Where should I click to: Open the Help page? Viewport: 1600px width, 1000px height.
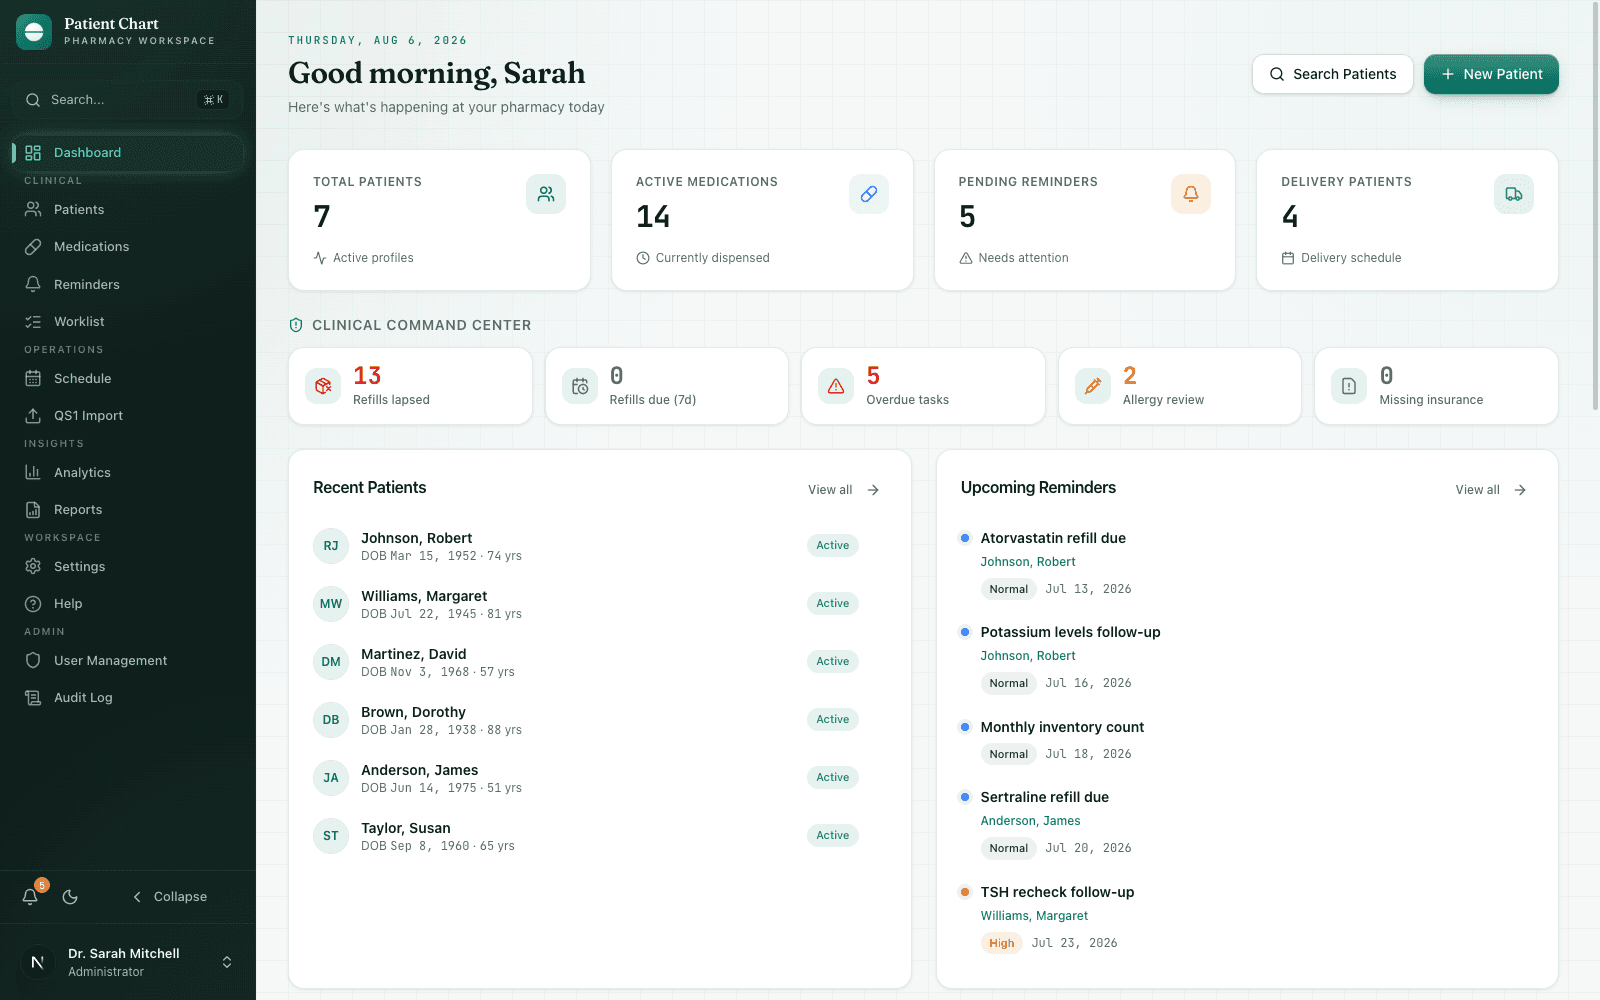[128, 604]
